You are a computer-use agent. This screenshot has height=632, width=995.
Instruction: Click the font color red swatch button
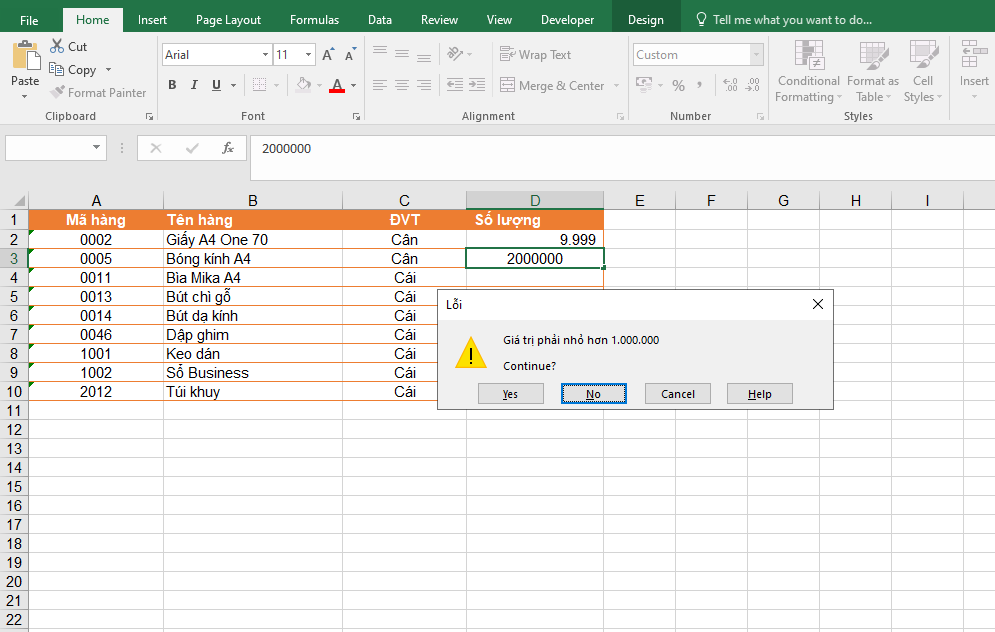coord(337,86)
